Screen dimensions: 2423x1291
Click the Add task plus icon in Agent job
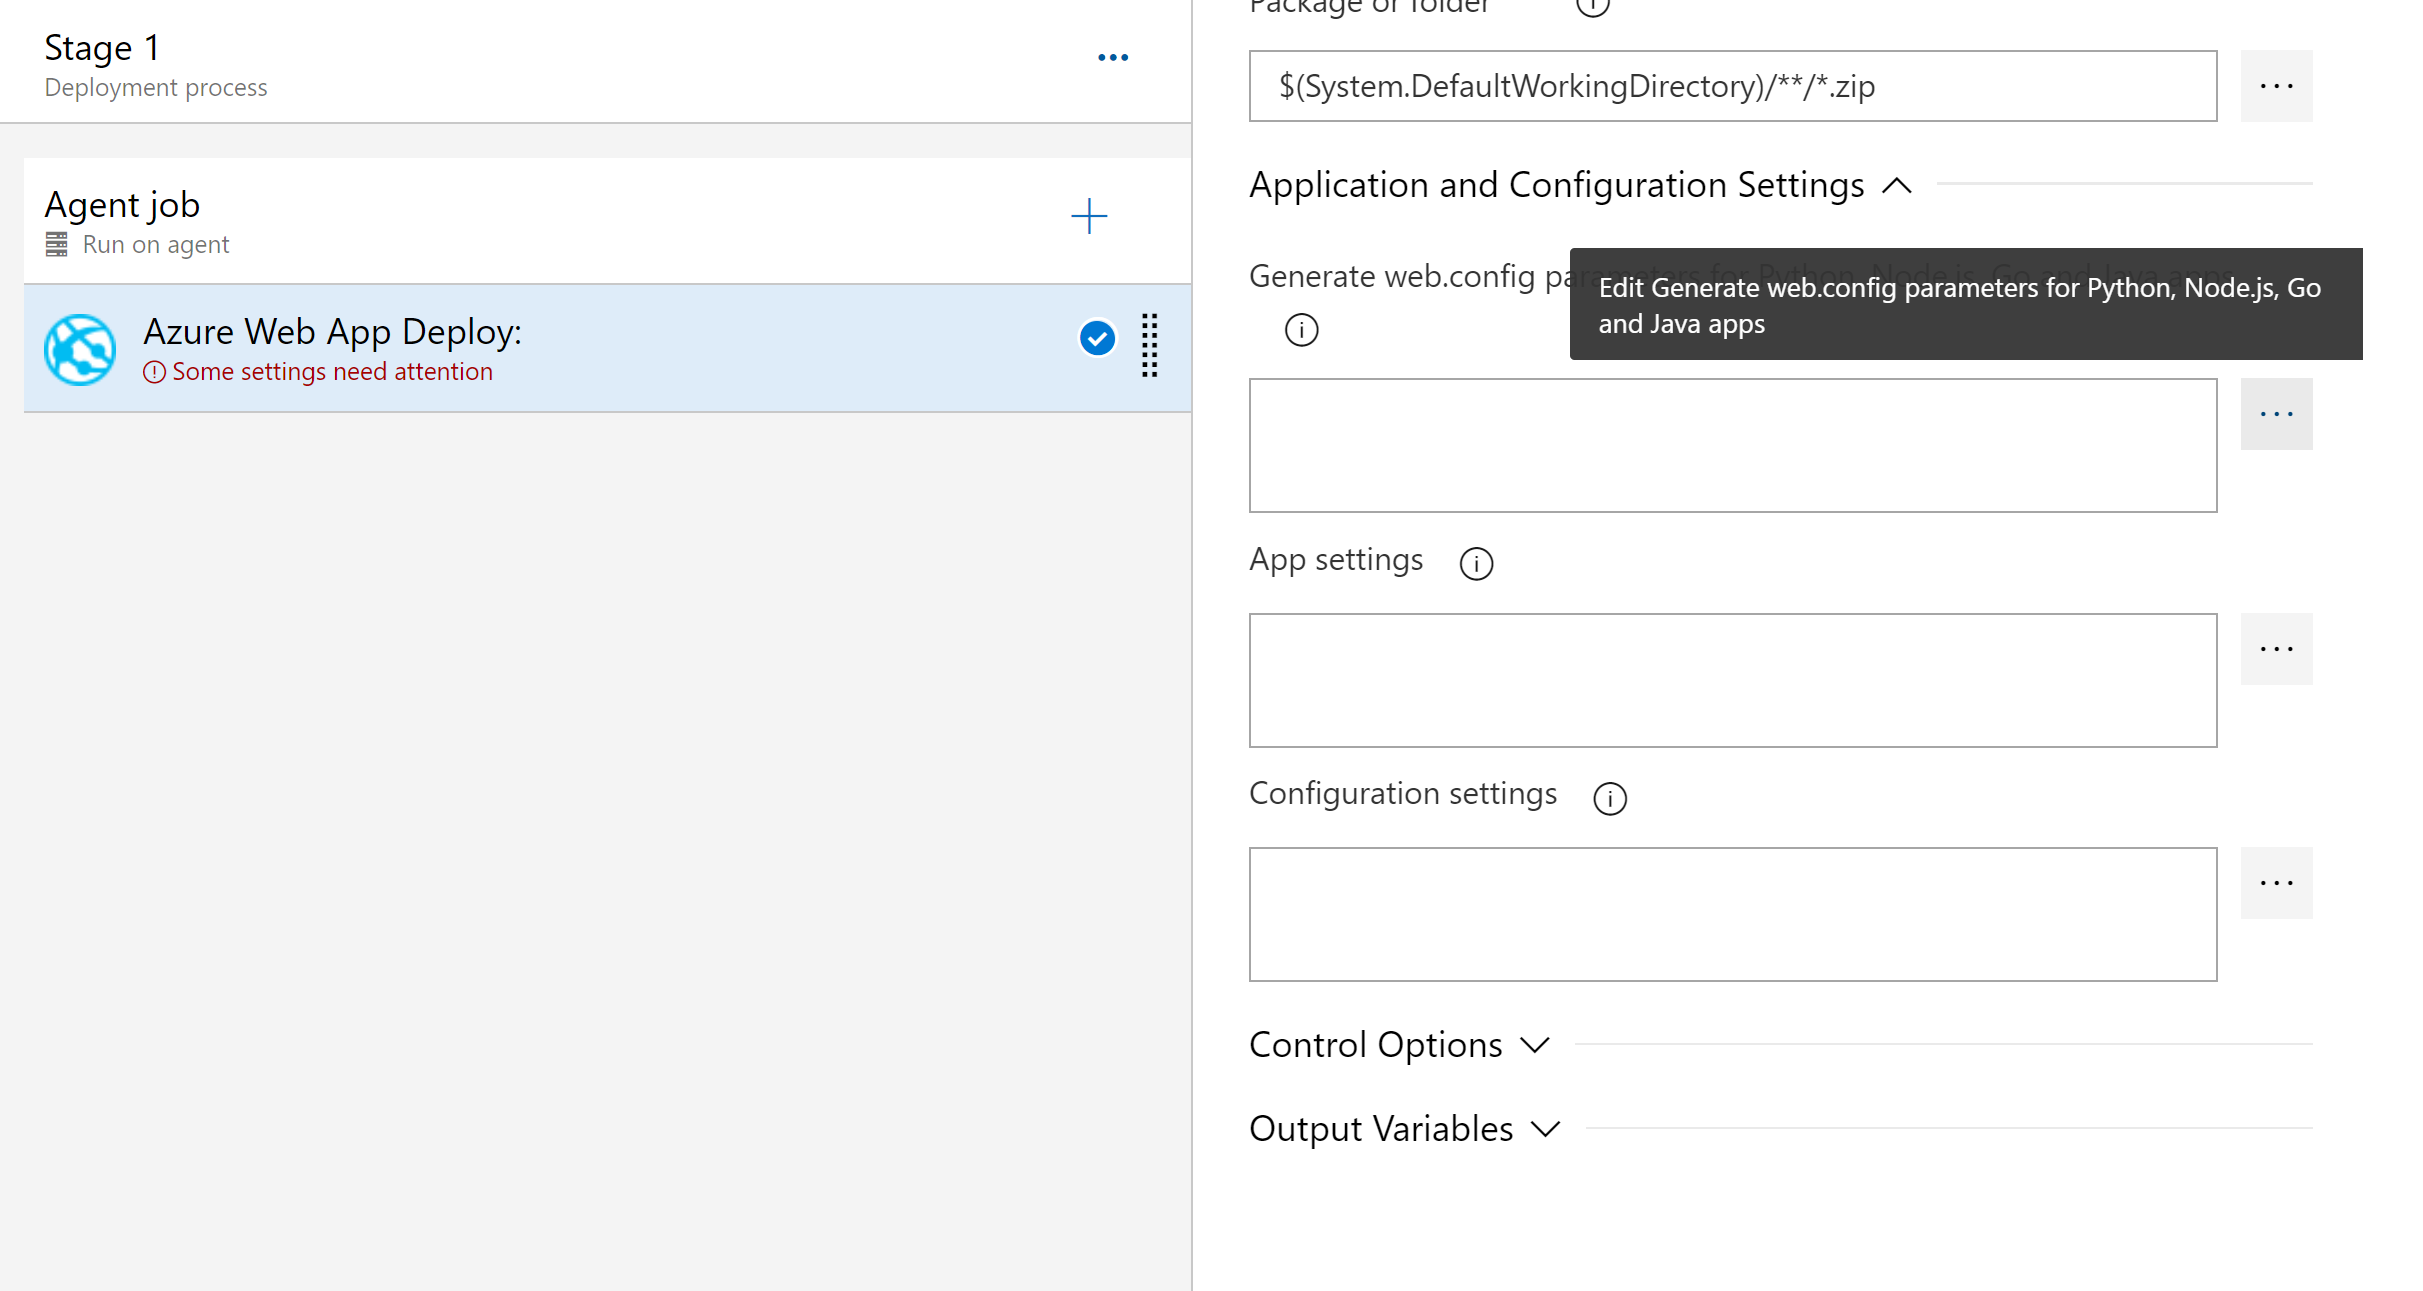[x=1088, y=216]
